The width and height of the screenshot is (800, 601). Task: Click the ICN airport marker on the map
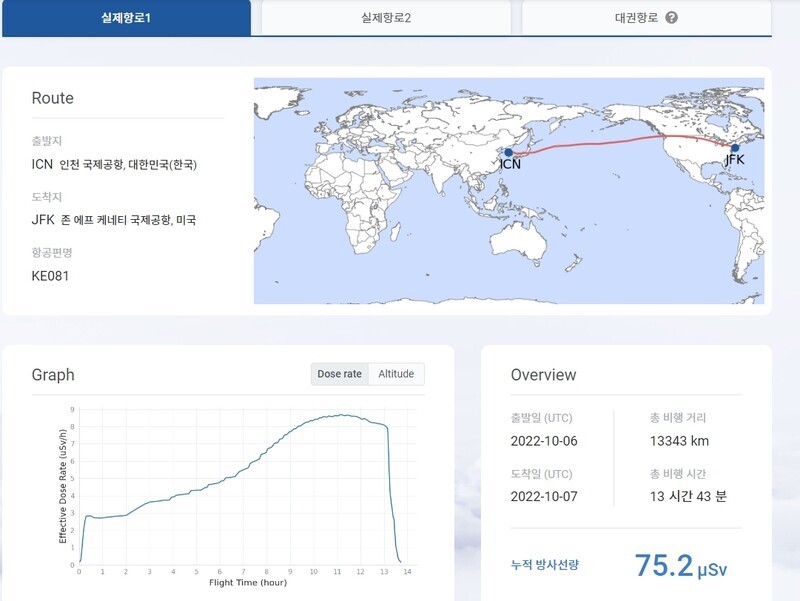[508, 153]
